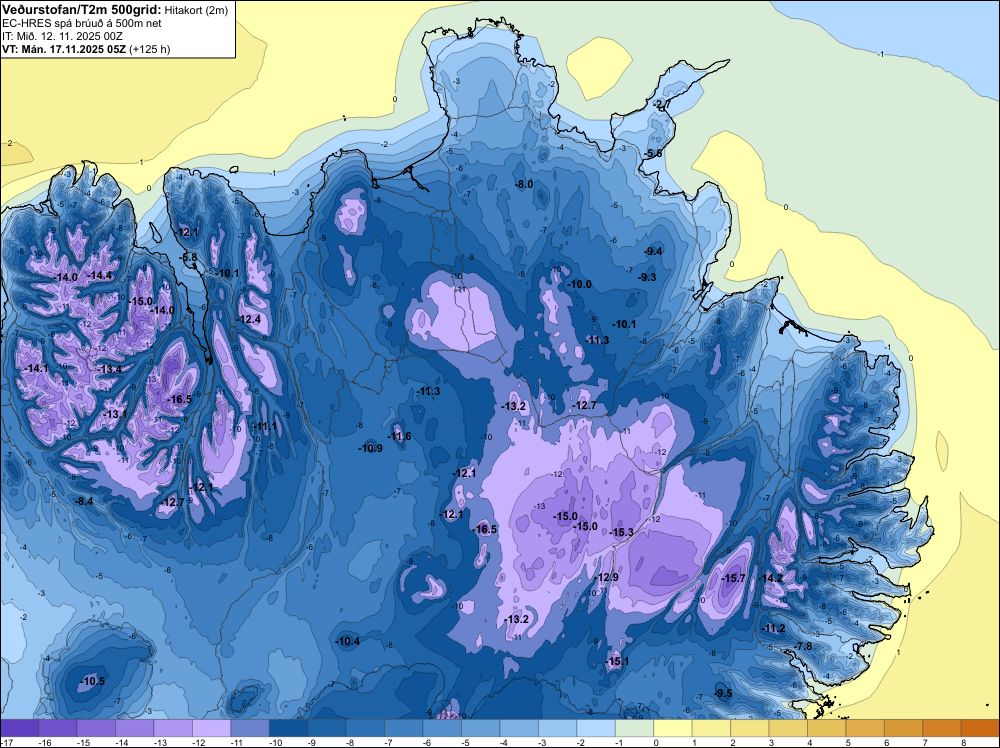Viewport: 1000px width, 748px height.
Task: Click the -14.4 temperature label
Action: click(99, 275)
